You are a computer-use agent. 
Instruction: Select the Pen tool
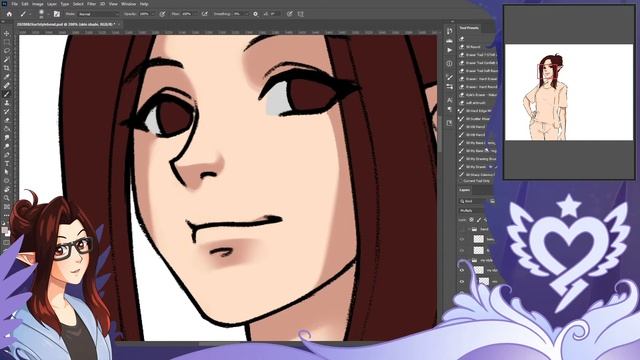click(x=7, y=155)
